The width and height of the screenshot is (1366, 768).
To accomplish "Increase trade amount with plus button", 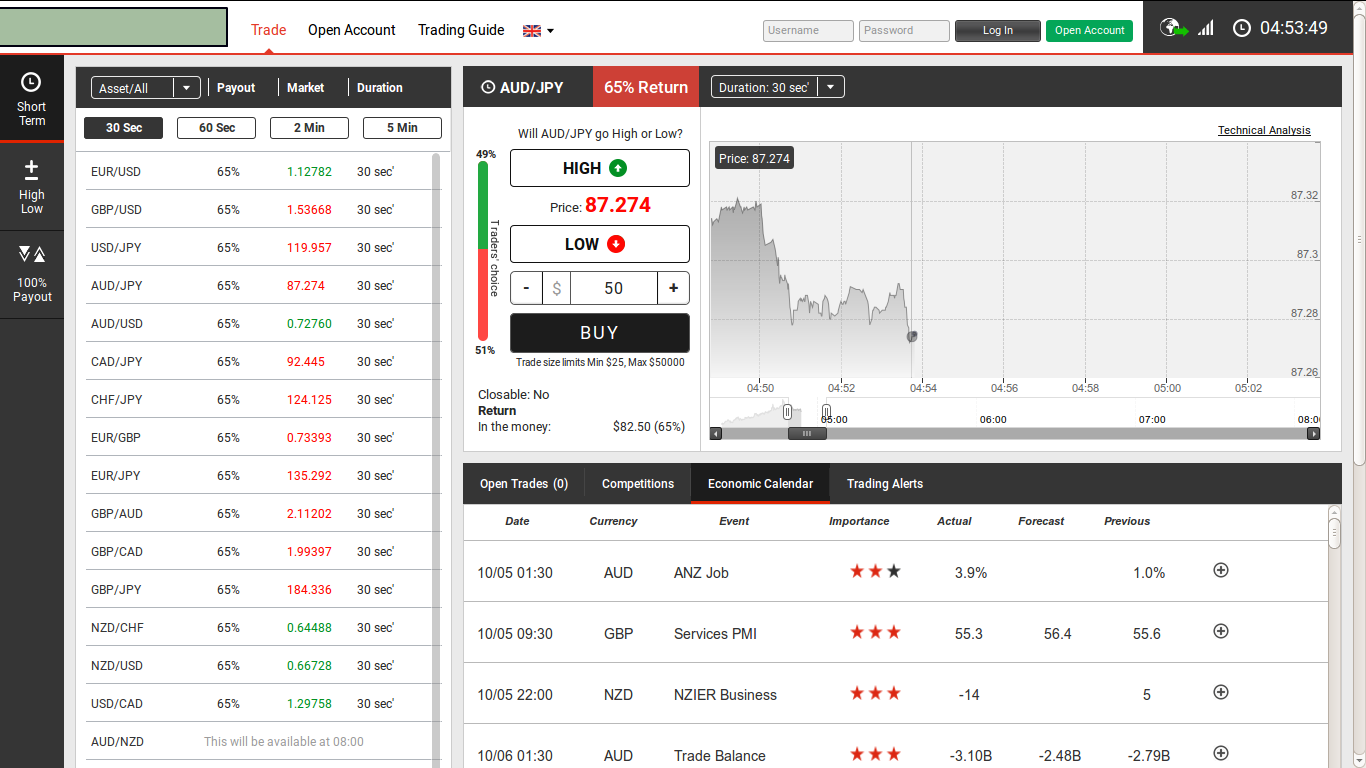I will 673,288.
